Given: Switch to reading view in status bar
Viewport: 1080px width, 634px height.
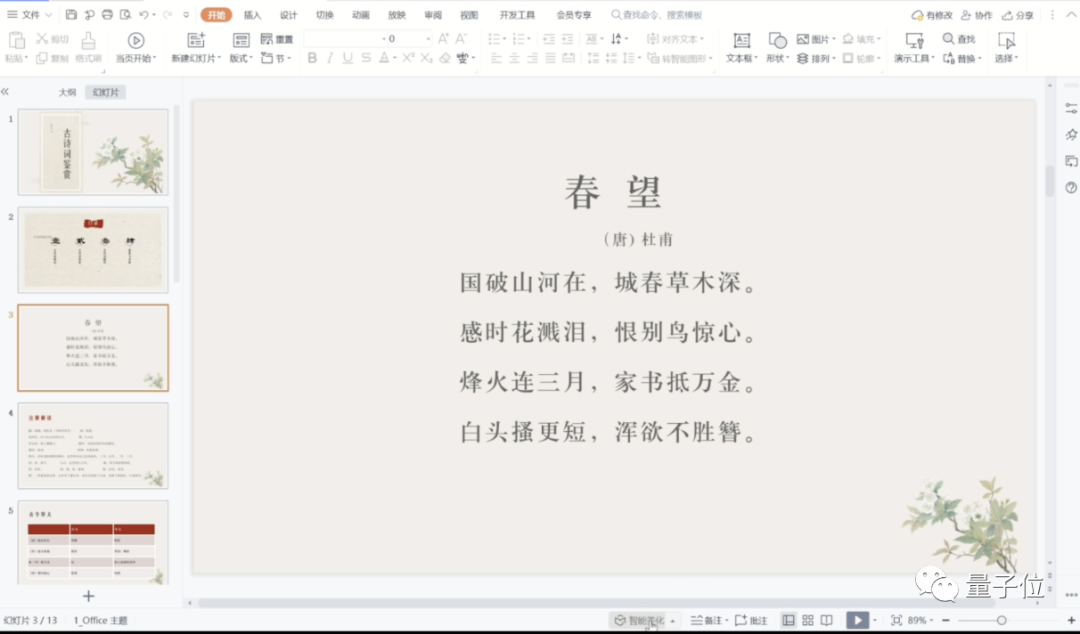Looking at the screenshot, I should 827,620.
